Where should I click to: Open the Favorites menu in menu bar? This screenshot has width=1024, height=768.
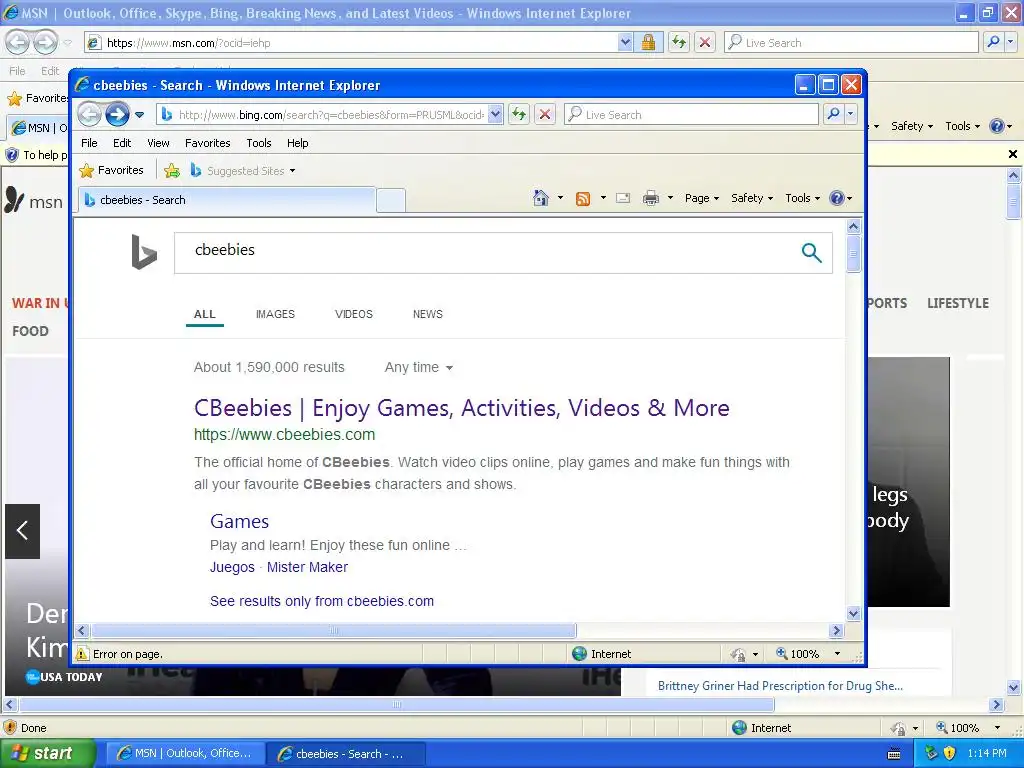click(x=208, y=143)
